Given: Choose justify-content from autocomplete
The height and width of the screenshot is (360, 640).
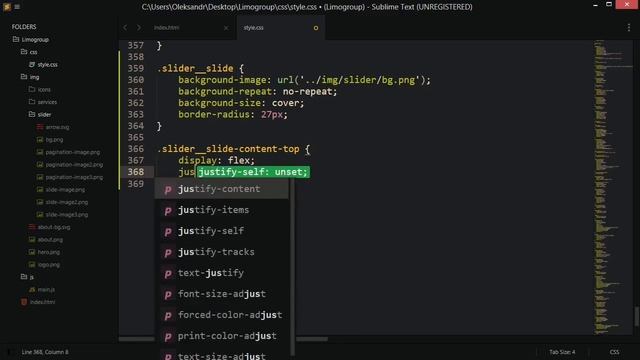Looking at the screenshot, I should (x=221, y=189).
